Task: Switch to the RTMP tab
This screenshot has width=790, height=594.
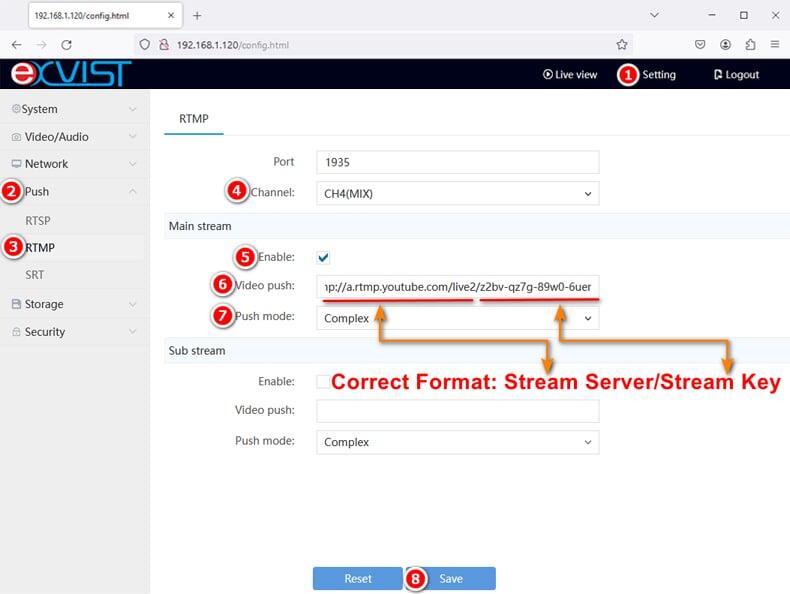Action: click(x=193, y=119)
